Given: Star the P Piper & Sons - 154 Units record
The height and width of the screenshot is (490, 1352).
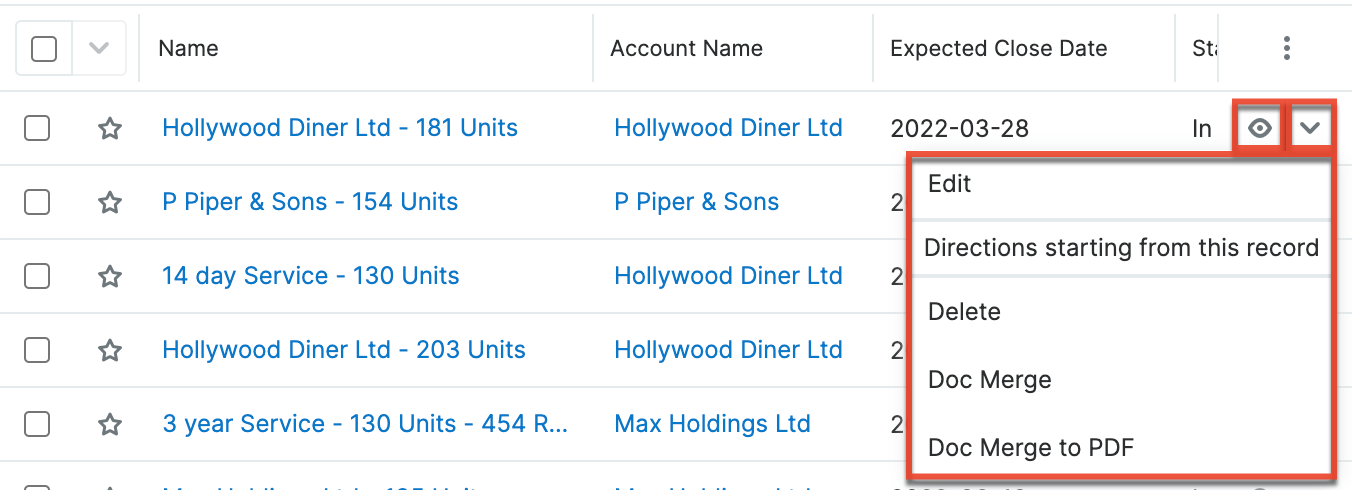Looking at the screenshot, I should click(x=110, y=202).
